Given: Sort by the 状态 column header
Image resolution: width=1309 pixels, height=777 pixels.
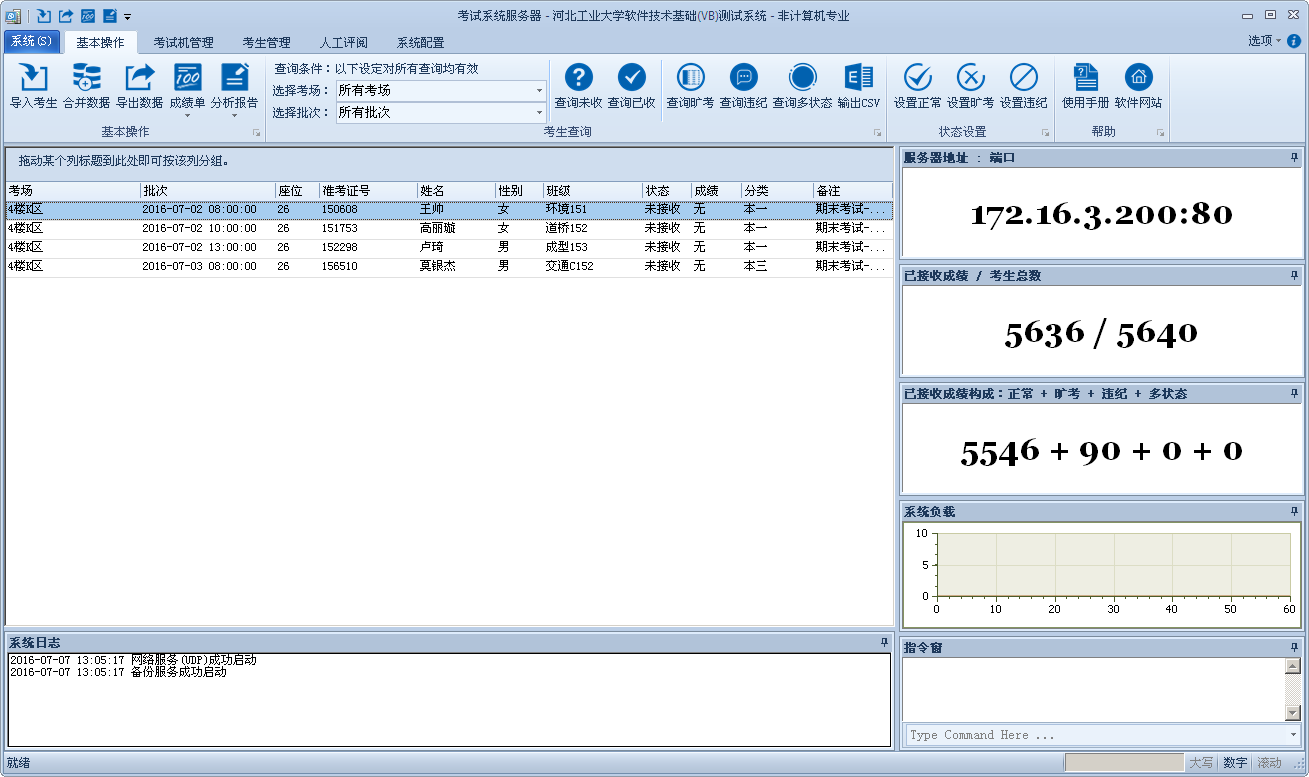Looking at the screenshot, I should point(667,191).
